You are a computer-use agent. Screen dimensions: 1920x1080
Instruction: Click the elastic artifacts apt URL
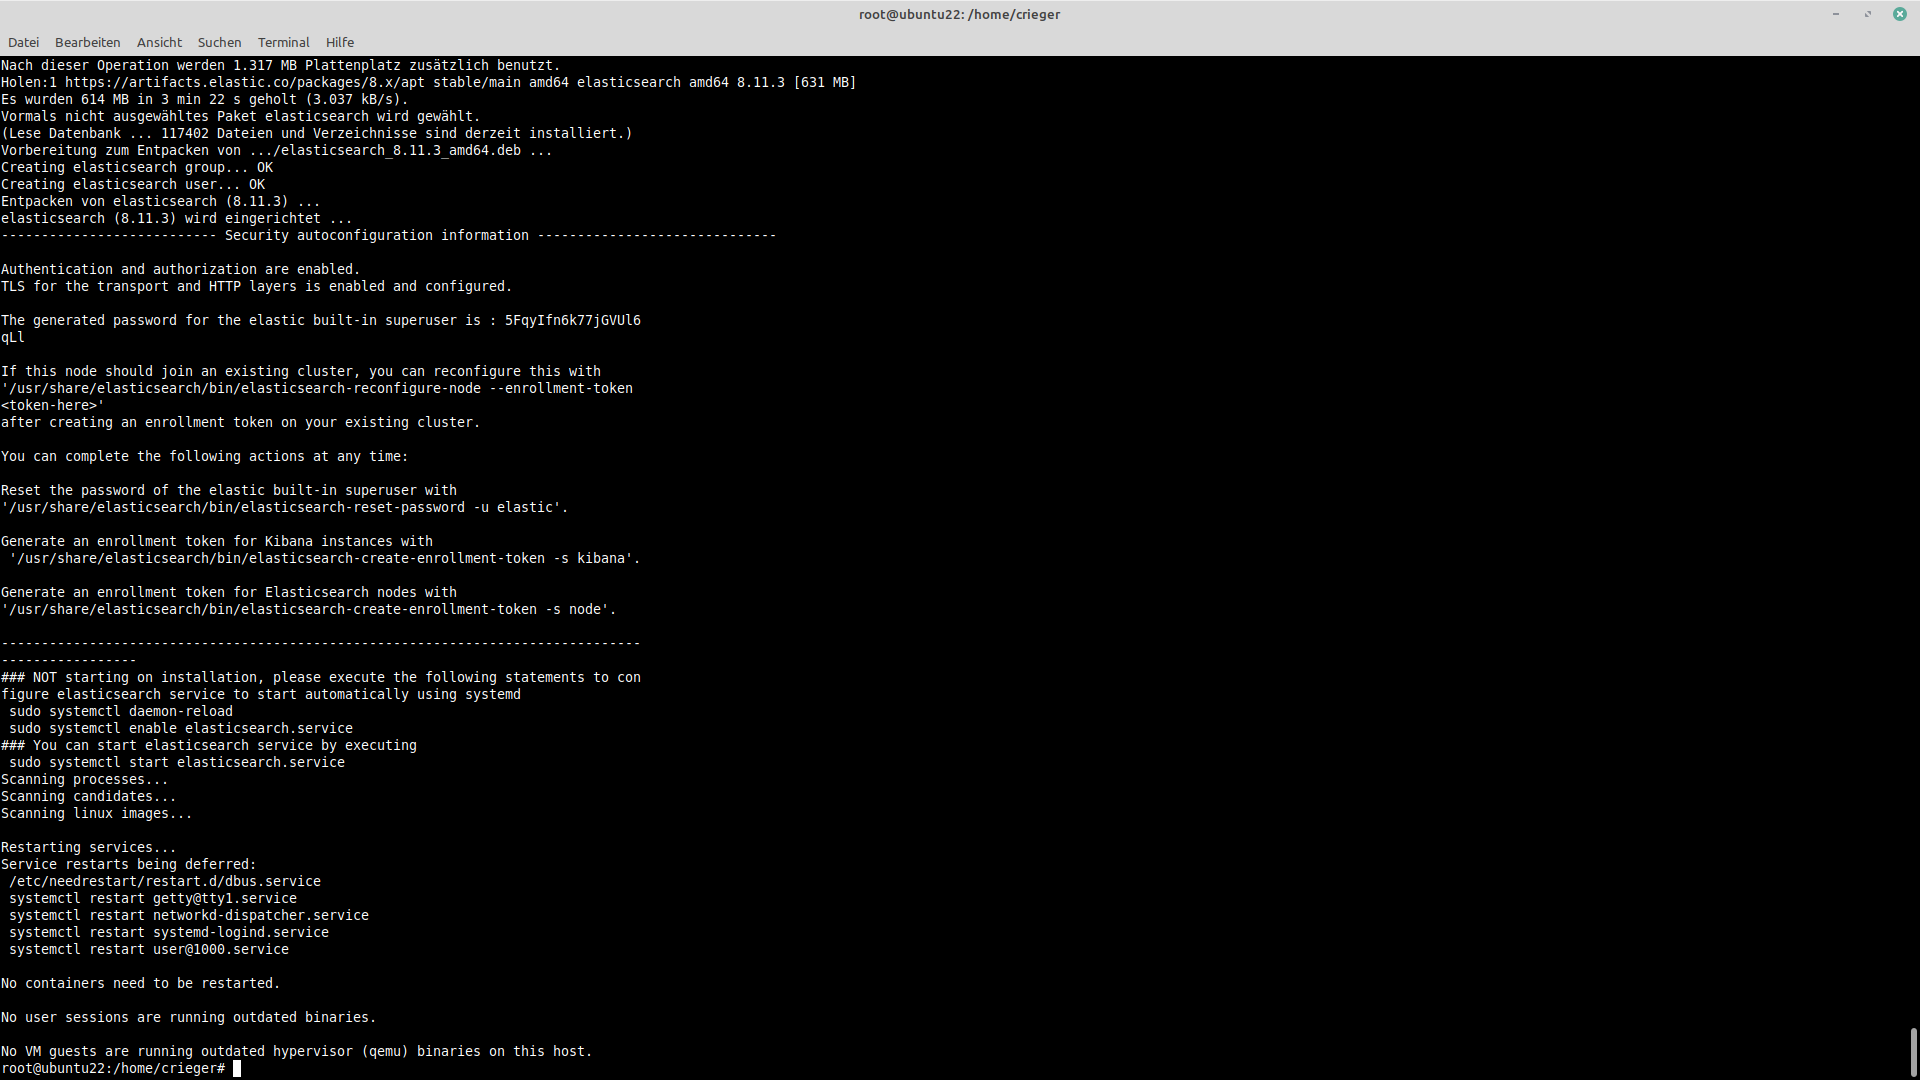tap(244, 82)
